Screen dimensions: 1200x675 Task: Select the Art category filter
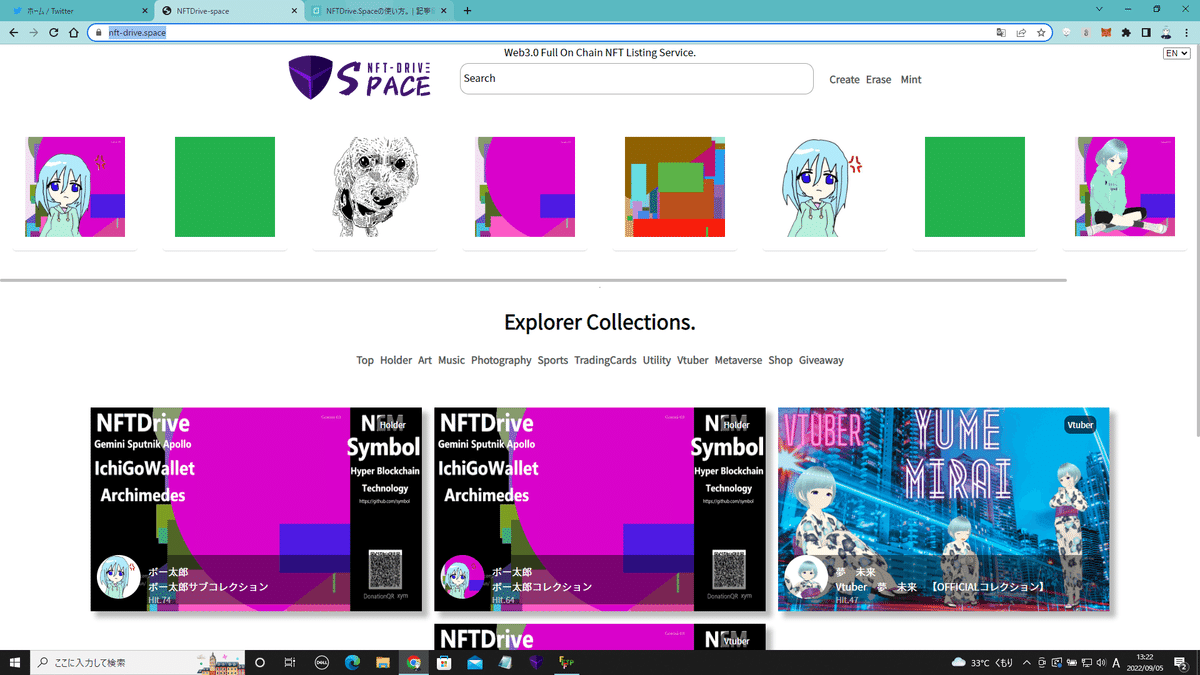pyautogui.click(x=425, y=360)
